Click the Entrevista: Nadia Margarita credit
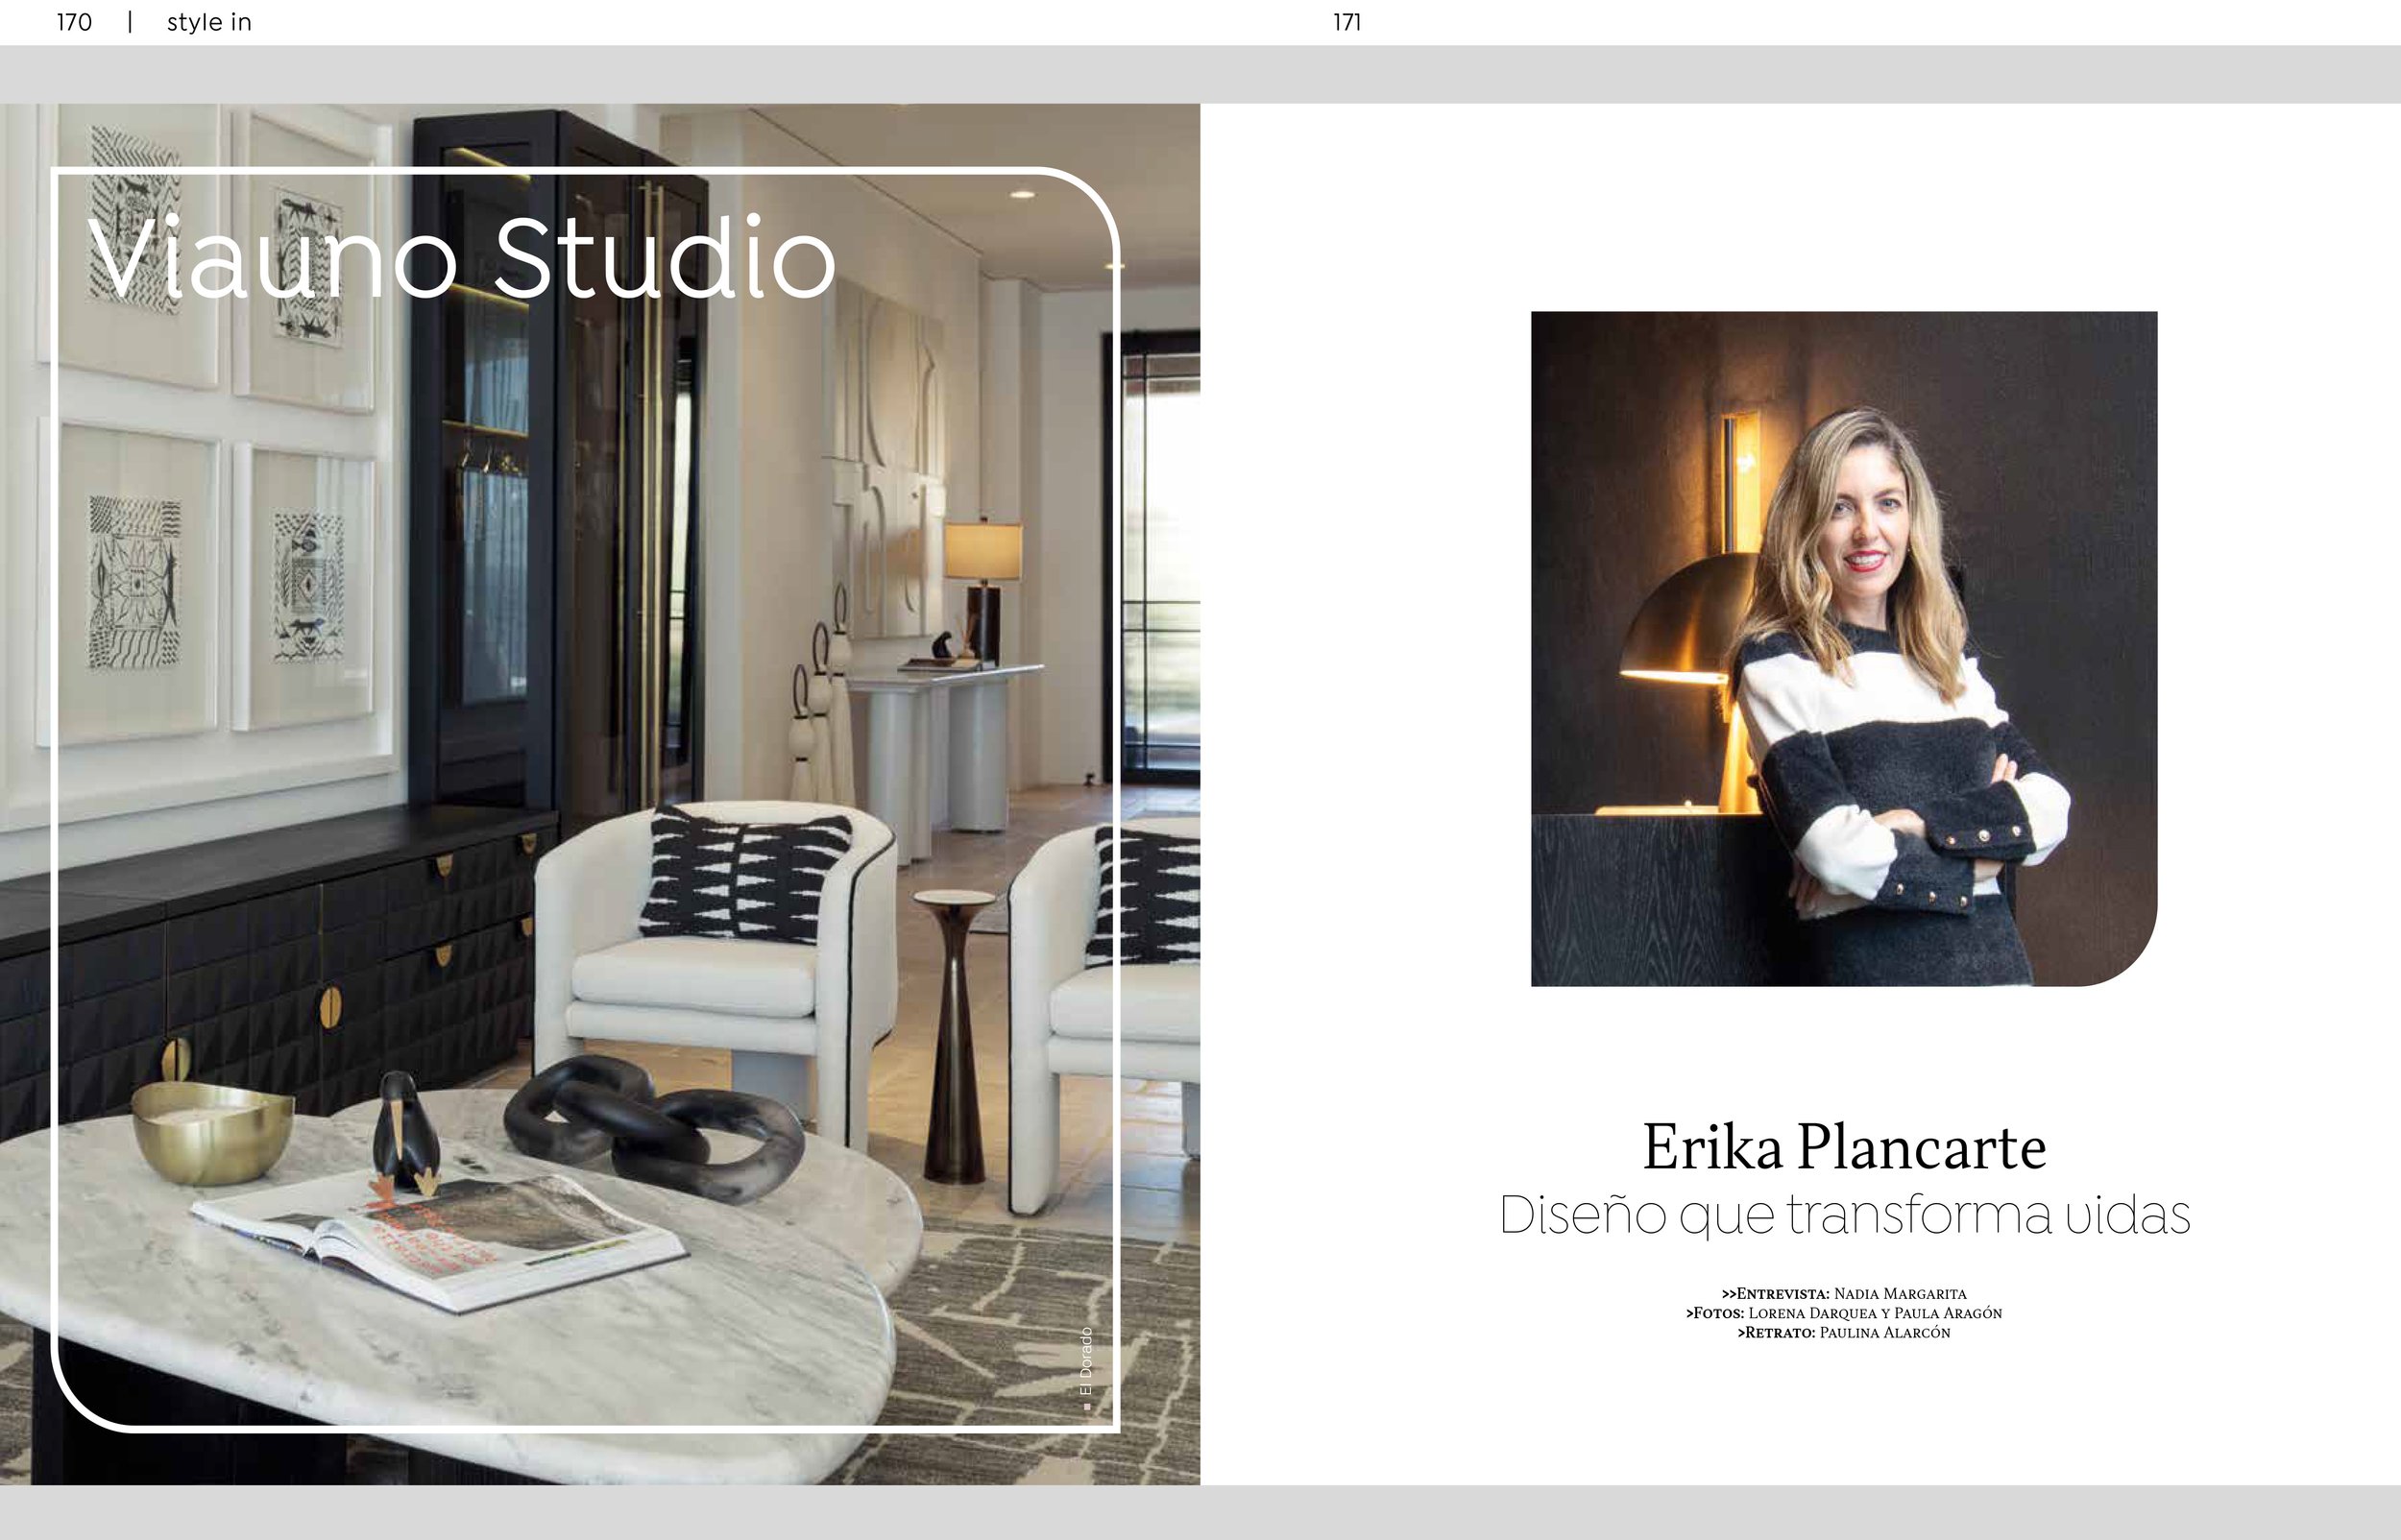The image size is (2401, 1540). [x=1844, y=1293]
